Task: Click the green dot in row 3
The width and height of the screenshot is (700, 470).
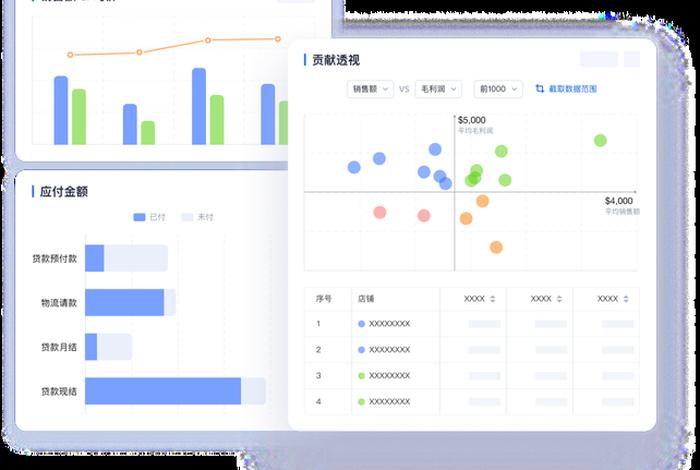Action: (x=362, y=376)
